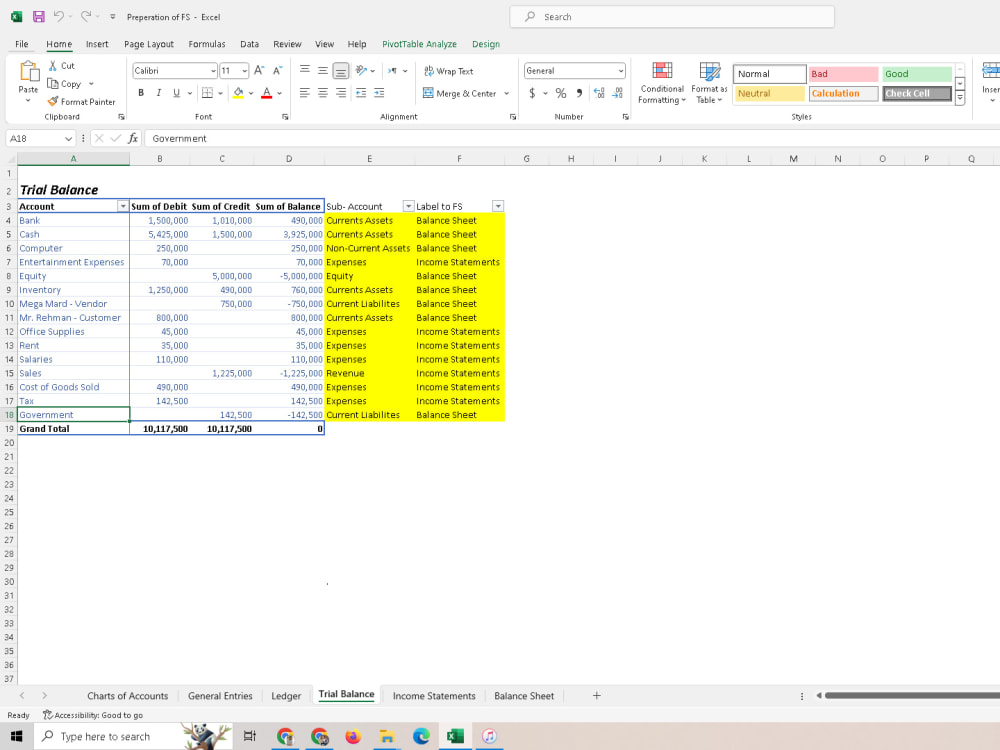
Task: Toggle Underline formatting
Action: coord(177,93)
